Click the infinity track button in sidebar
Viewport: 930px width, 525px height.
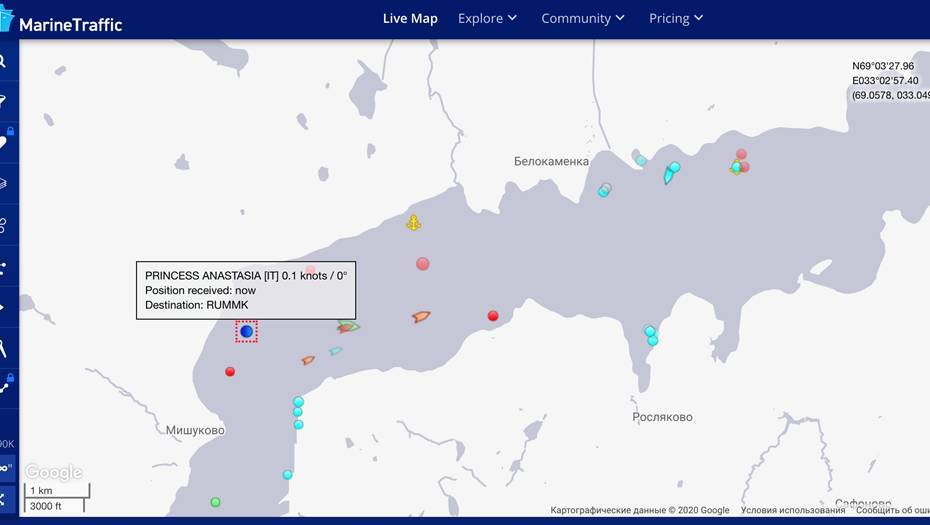point(5,468)
